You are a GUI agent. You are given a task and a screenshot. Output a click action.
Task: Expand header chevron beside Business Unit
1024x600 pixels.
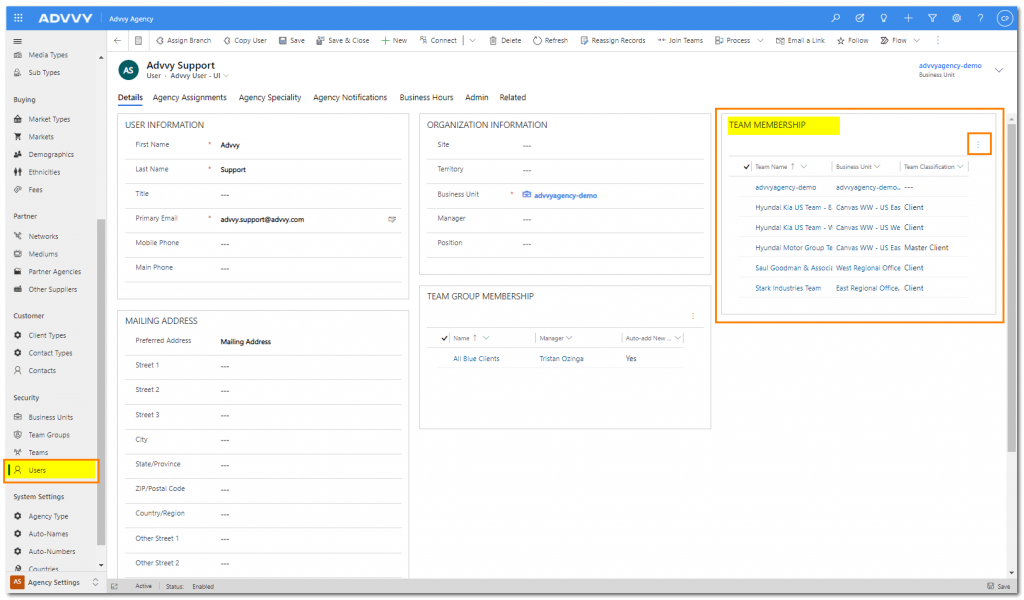pyautogui.click(x=998, y=69)
